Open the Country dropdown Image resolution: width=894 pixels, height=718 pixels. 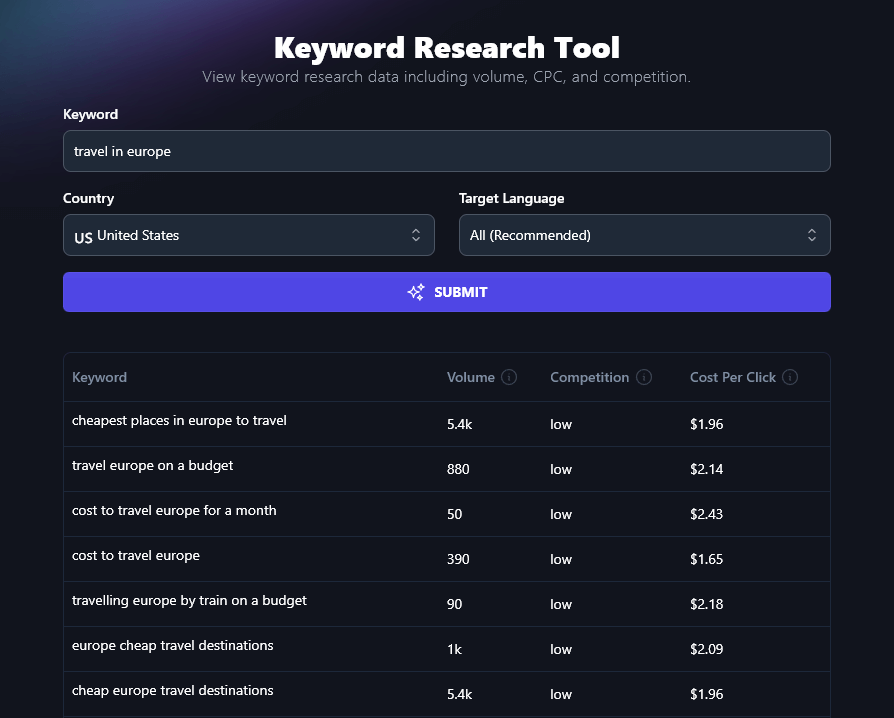(248, 235)
